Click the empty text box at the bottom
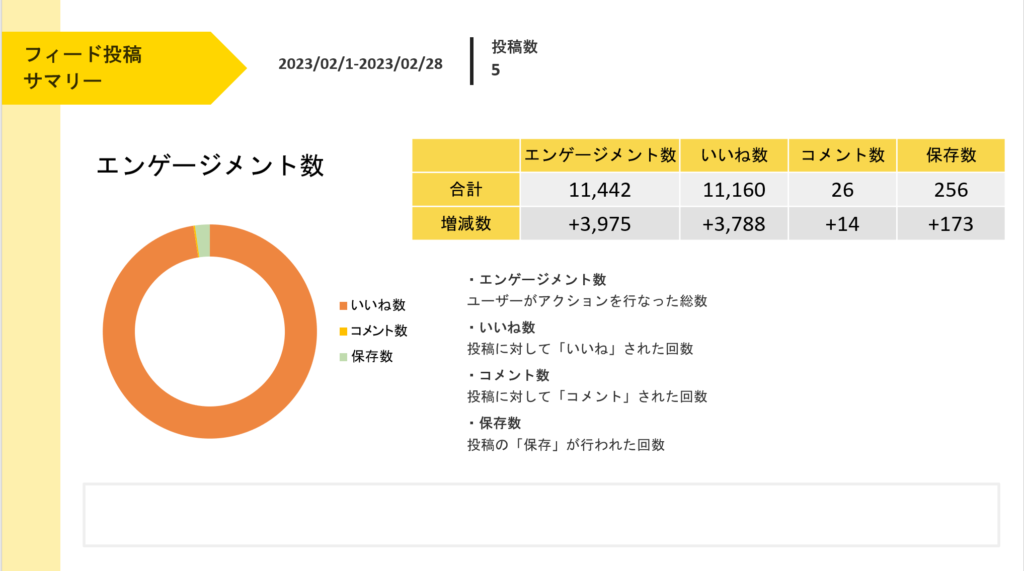 541,515
